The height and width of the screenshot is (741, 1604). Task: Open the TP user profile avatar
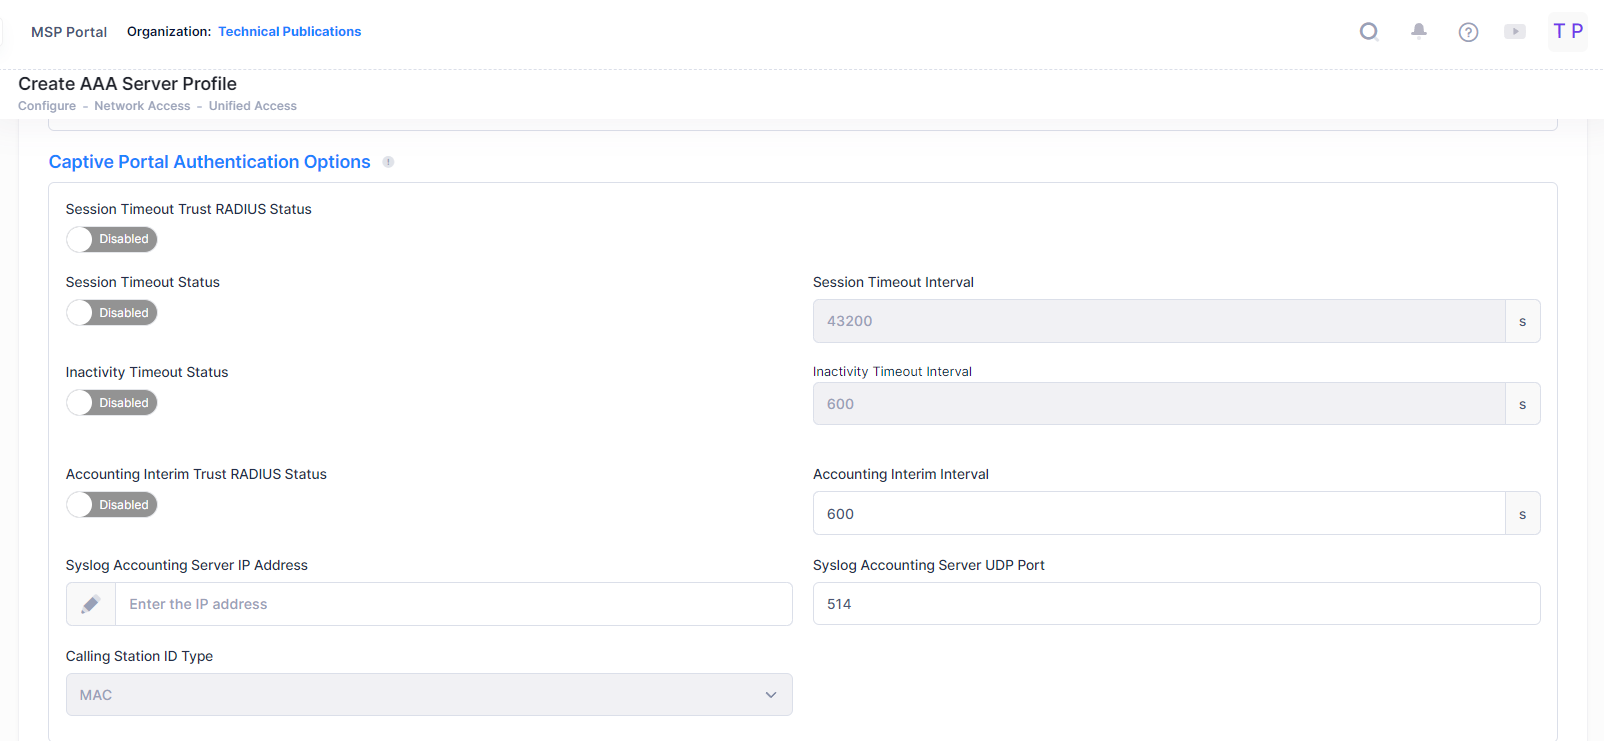[1567, 31]
